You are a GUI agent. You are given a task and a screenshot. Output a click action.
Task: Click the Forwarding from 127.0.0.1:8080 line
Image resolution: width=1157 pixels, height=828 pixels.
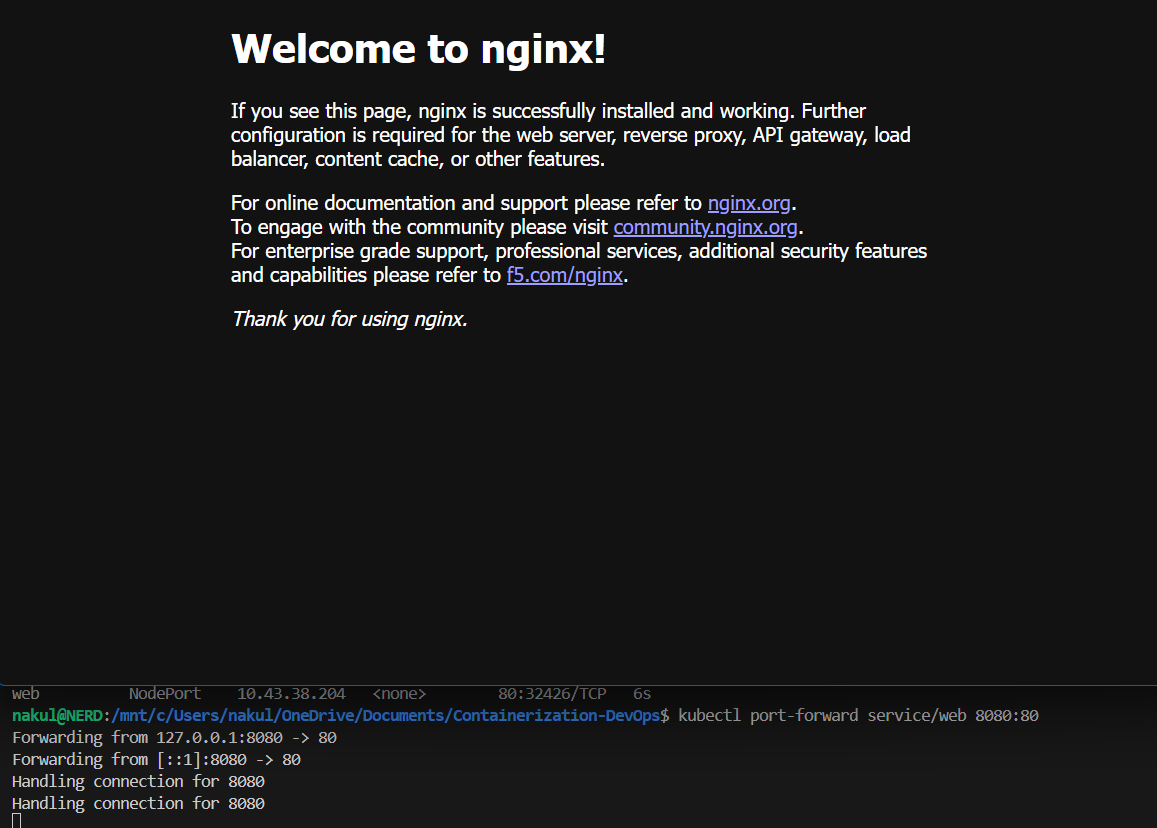173,737
